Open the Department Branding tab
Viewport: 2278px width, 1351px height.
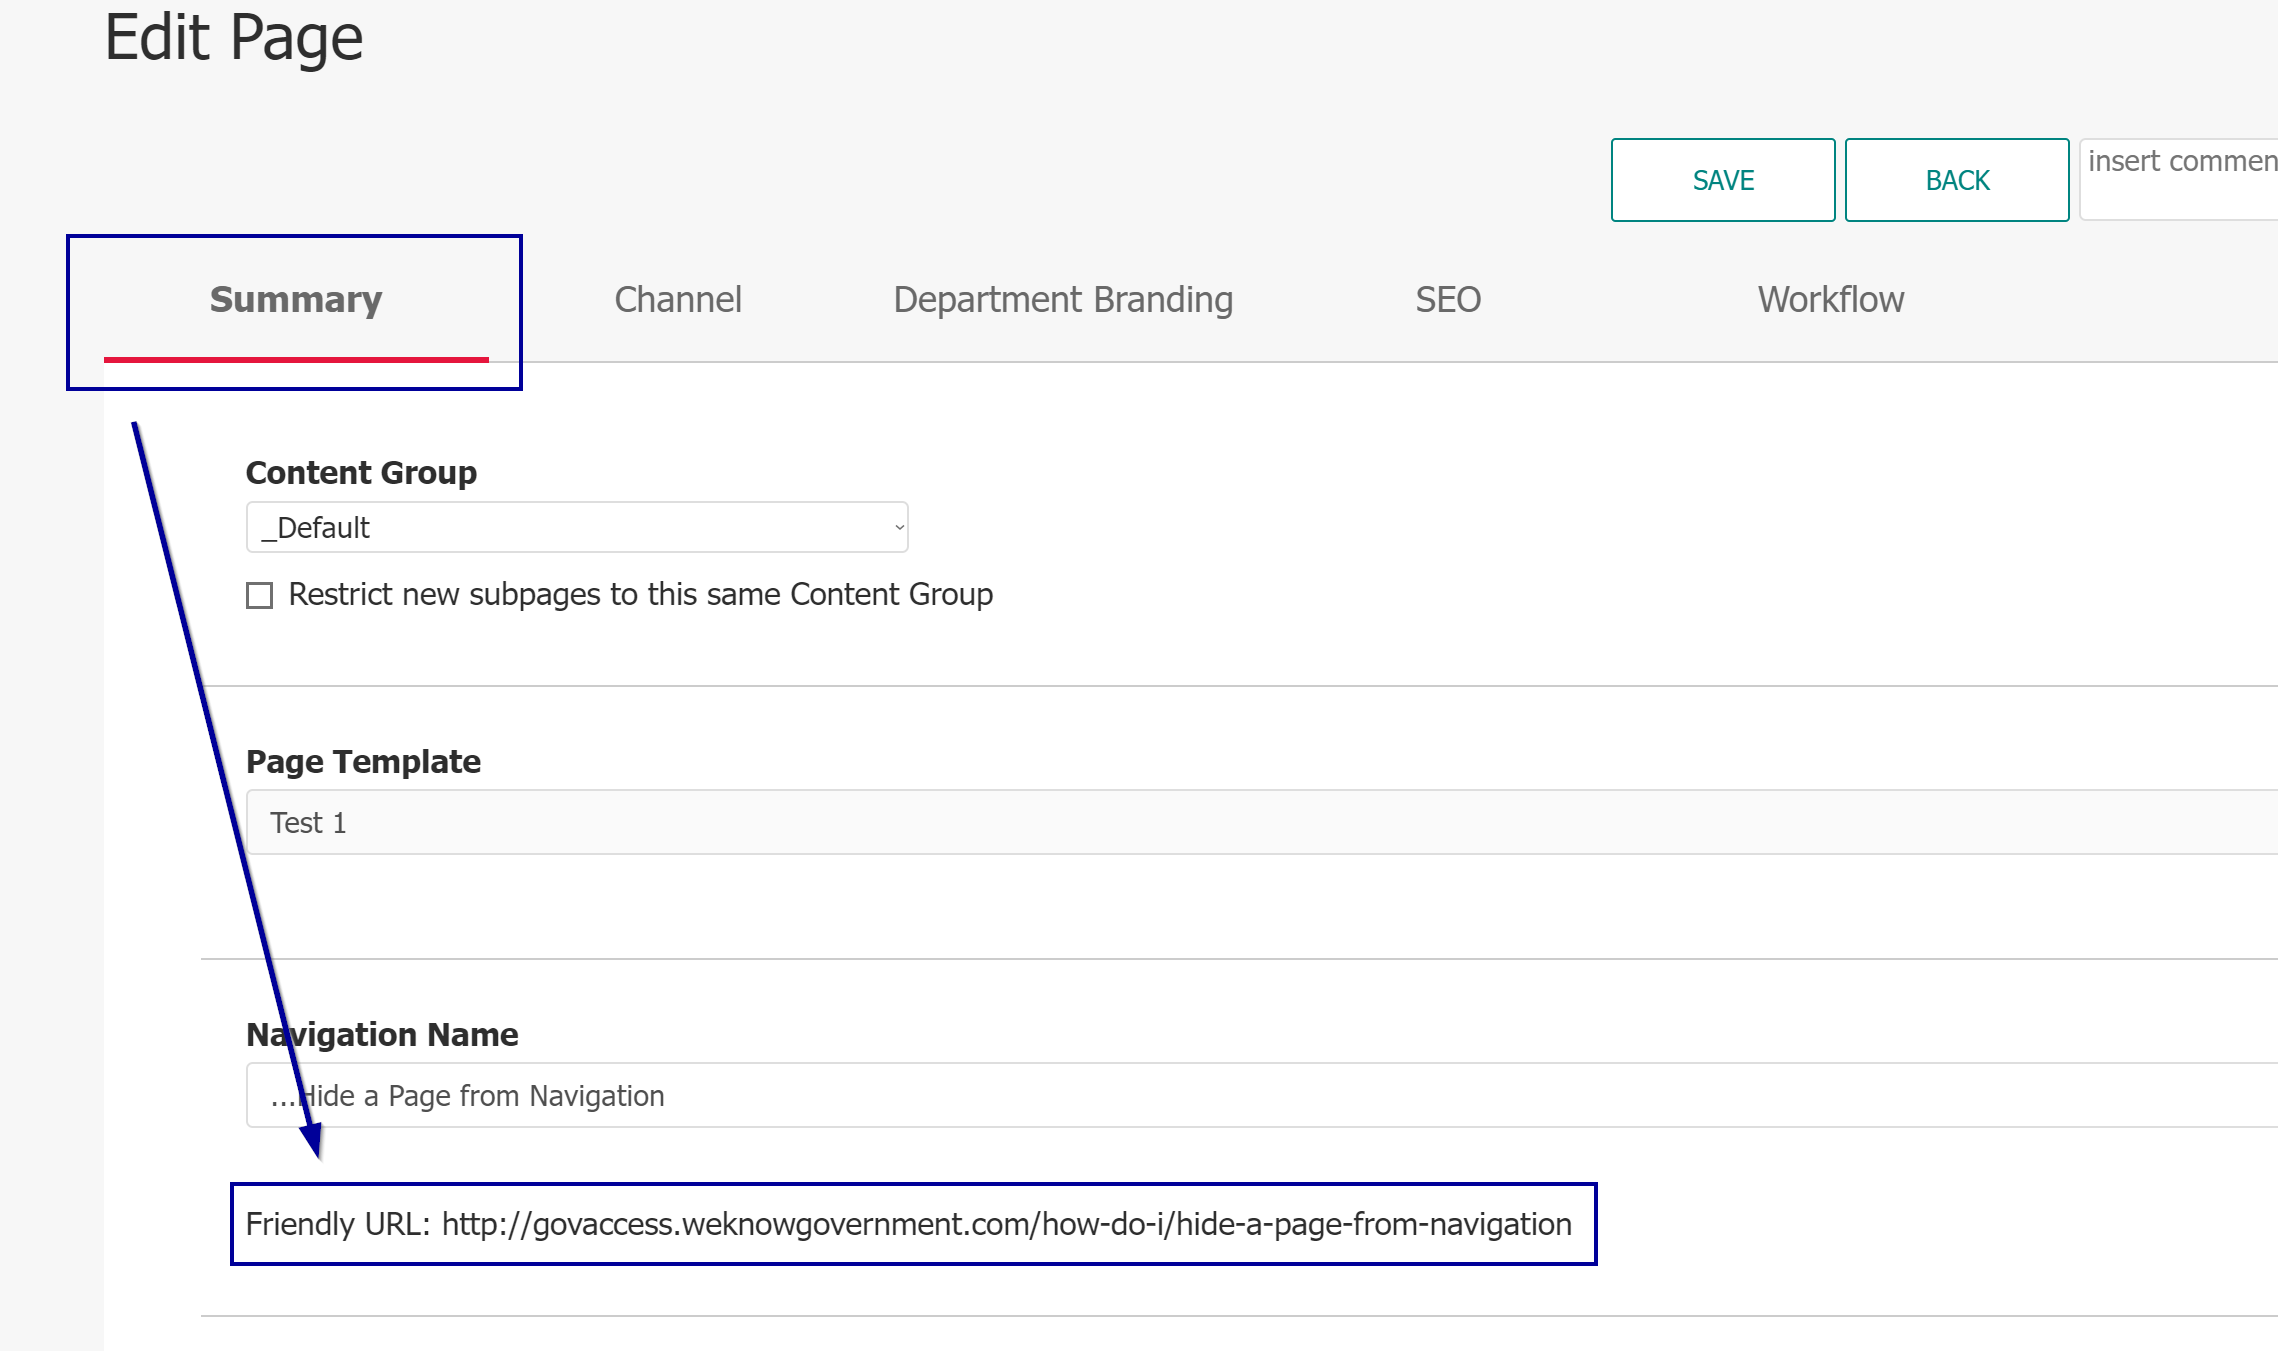pos(1064,299)
